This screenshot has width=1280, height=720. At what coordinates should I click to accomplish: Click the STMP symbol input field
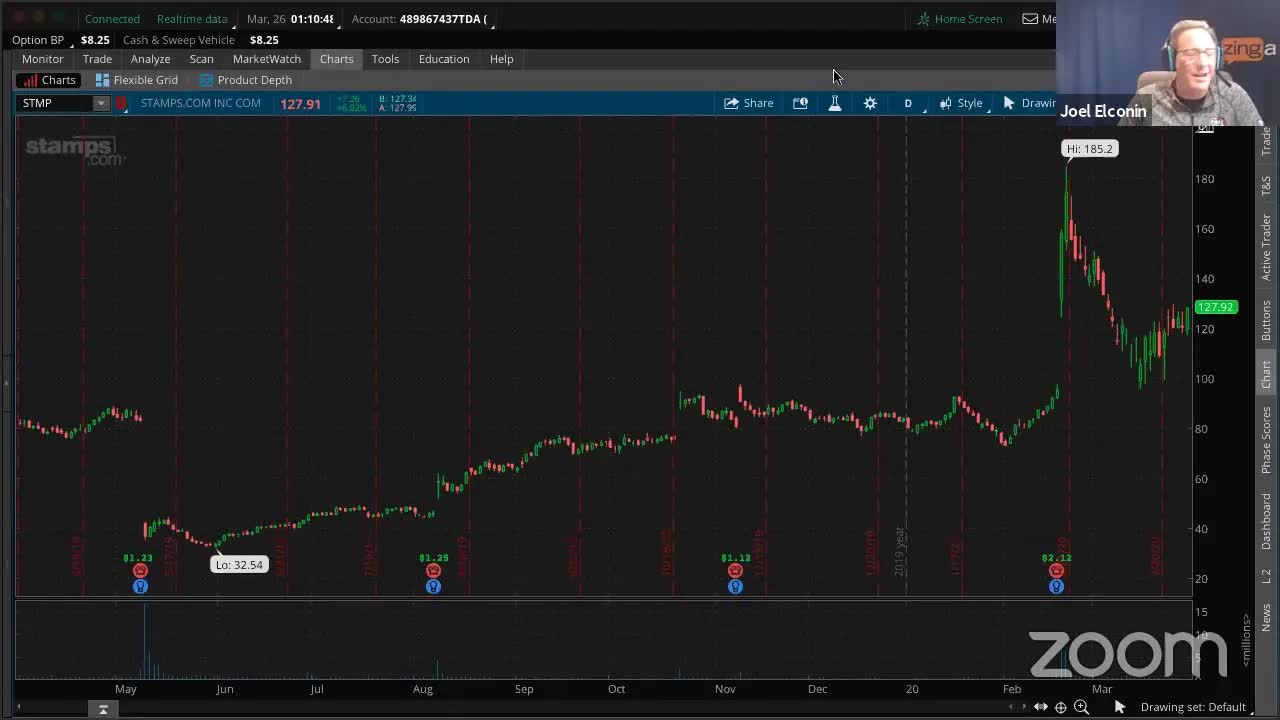[x=56, y=103]
